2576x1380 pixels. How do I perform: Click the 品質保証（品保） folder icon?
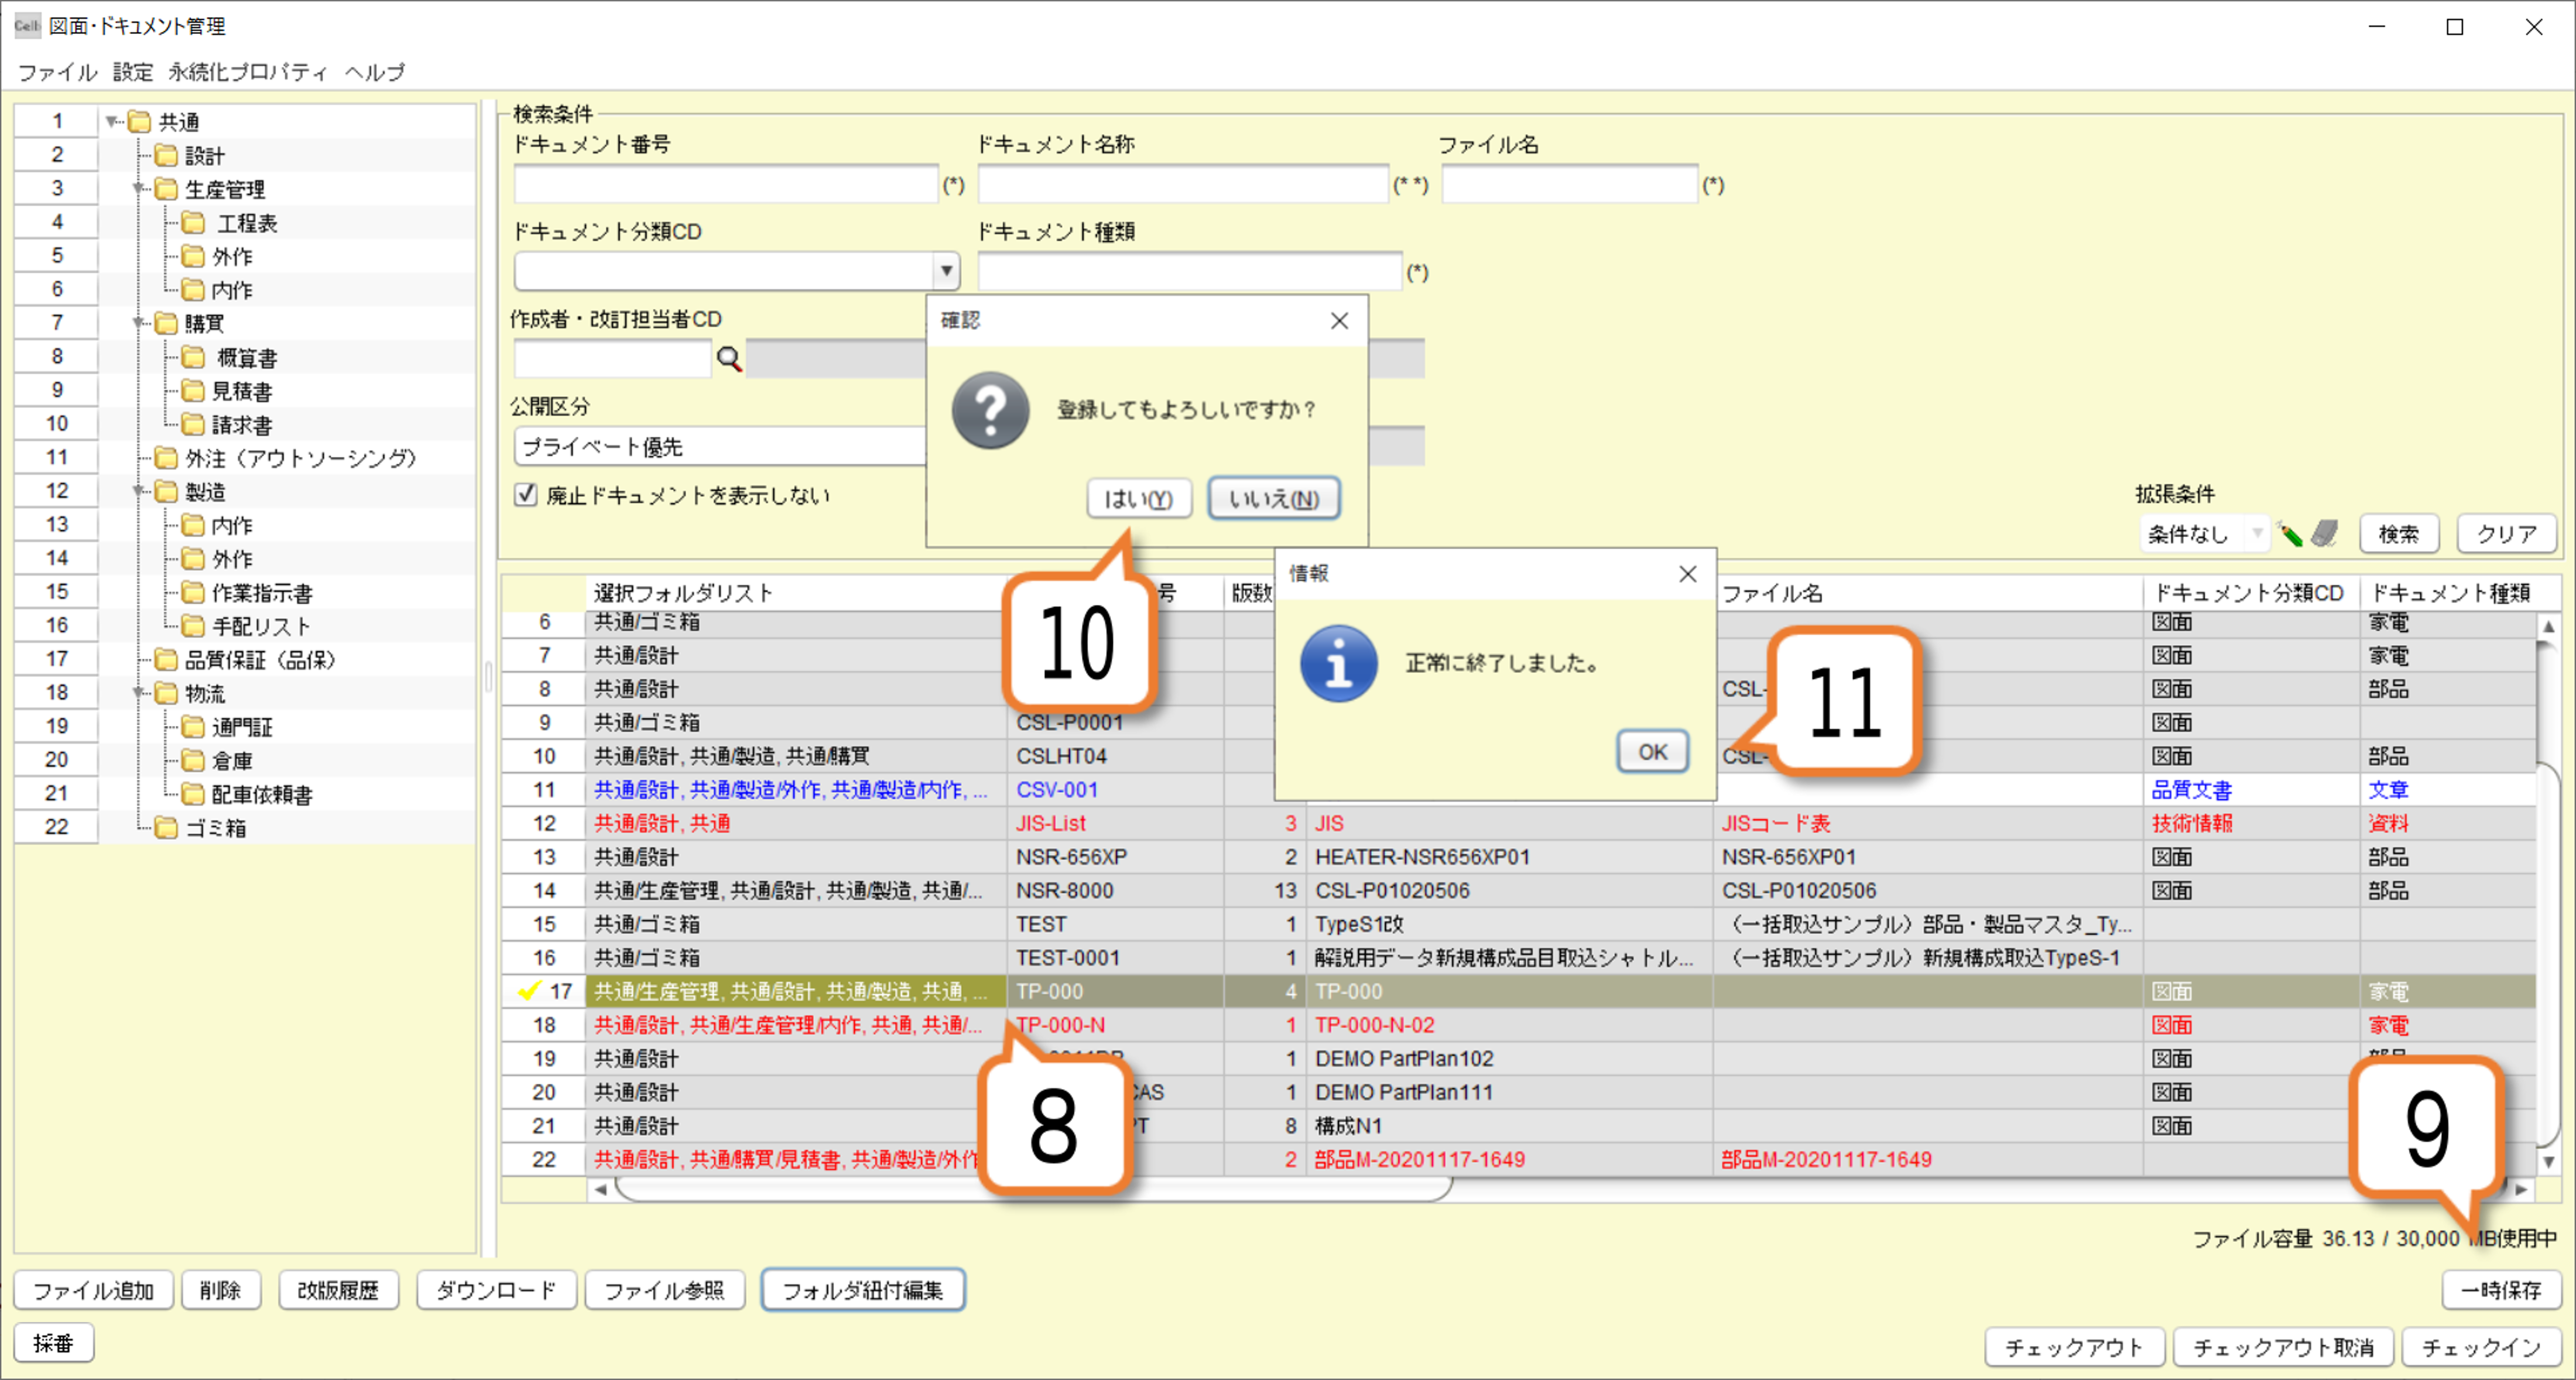166,660
